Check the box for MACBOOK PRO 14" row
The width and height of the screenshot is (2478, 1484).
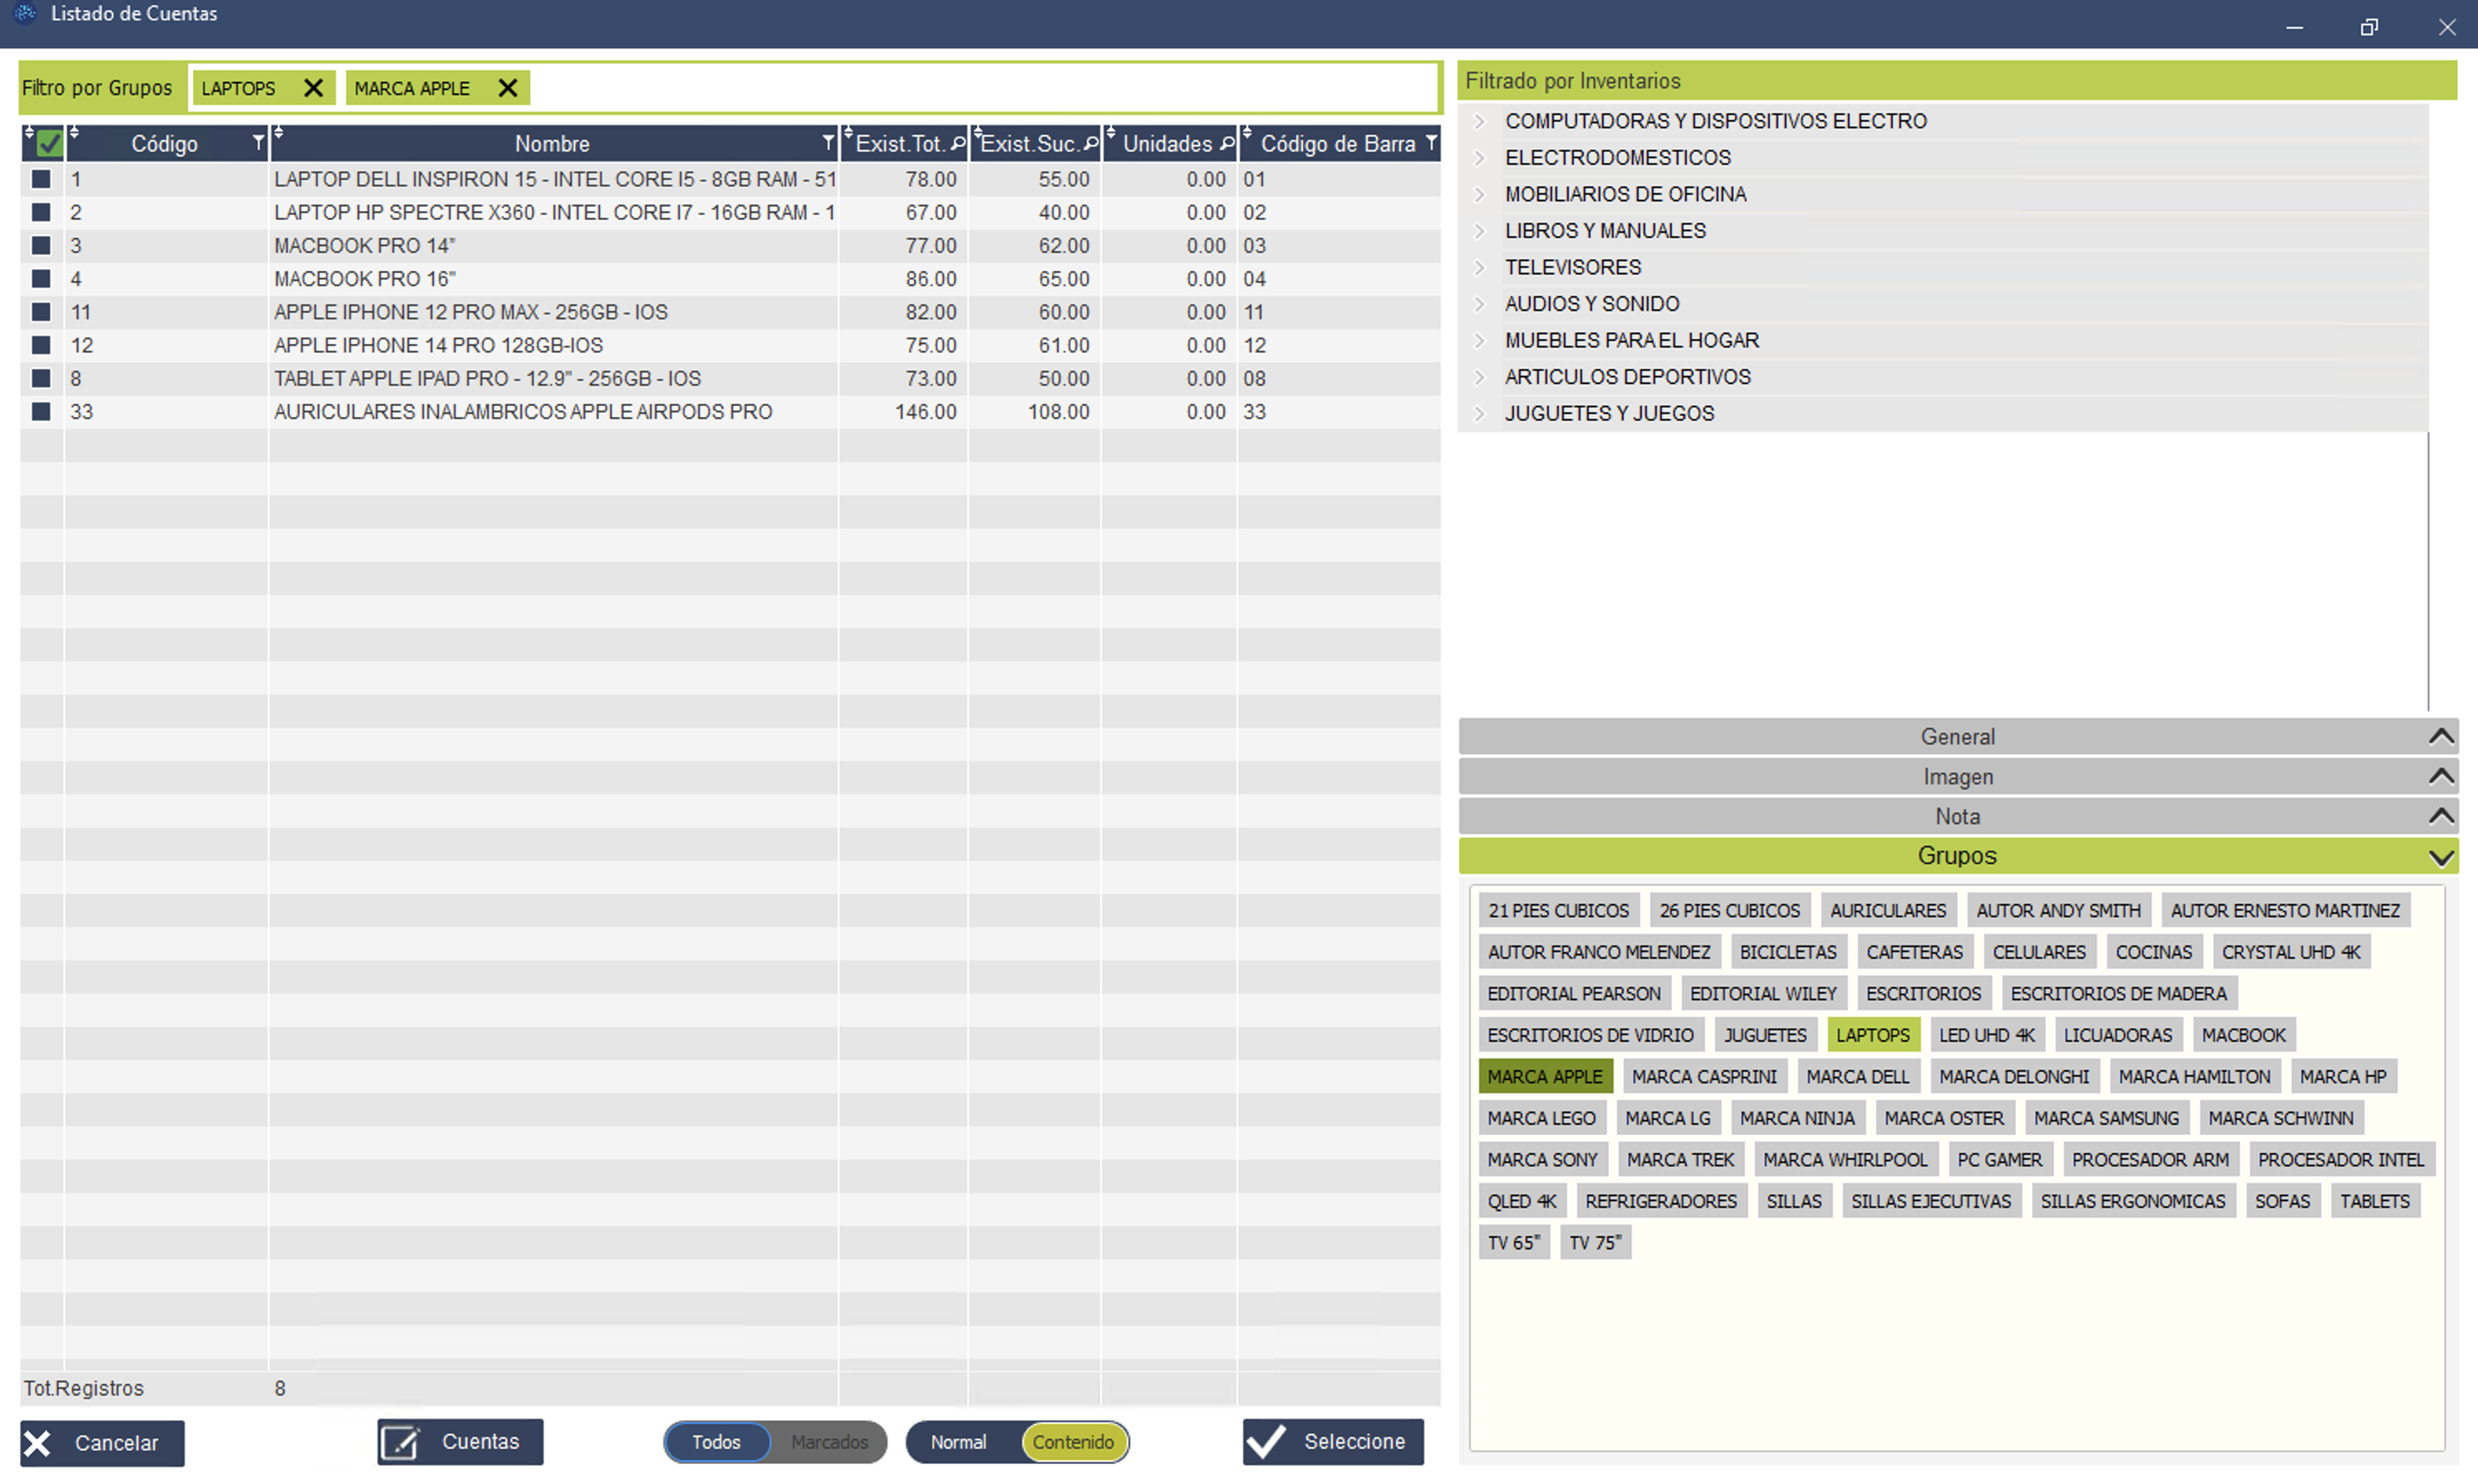click(x=41, y=245)
